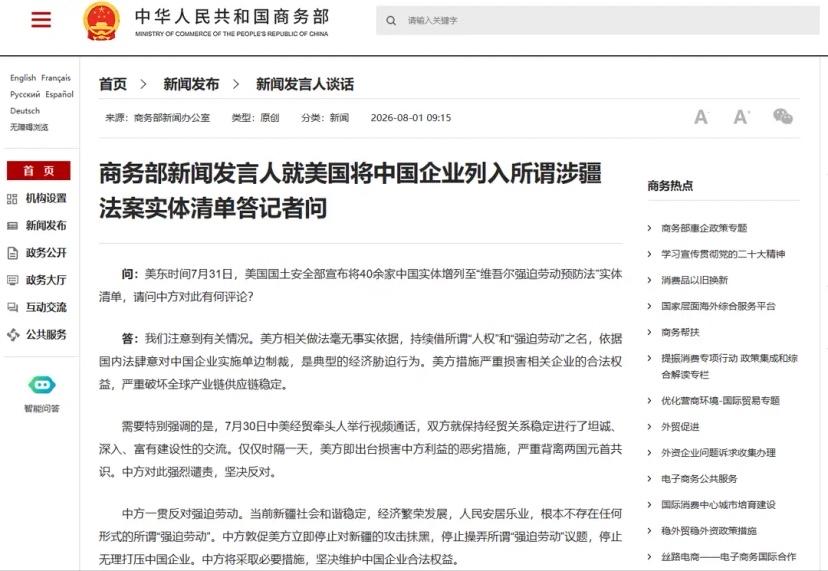Open 无障碍浏览 accessibility mode link
The width and height of the screenshot is (828, 571).
[x=29, y=127]
